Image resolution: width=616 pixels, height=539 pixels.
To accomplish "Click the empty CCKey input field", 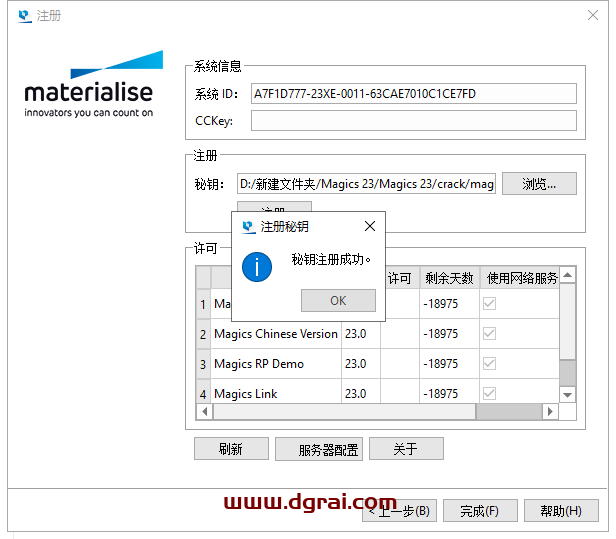I will pyautogui.click(x=414, y=120).
